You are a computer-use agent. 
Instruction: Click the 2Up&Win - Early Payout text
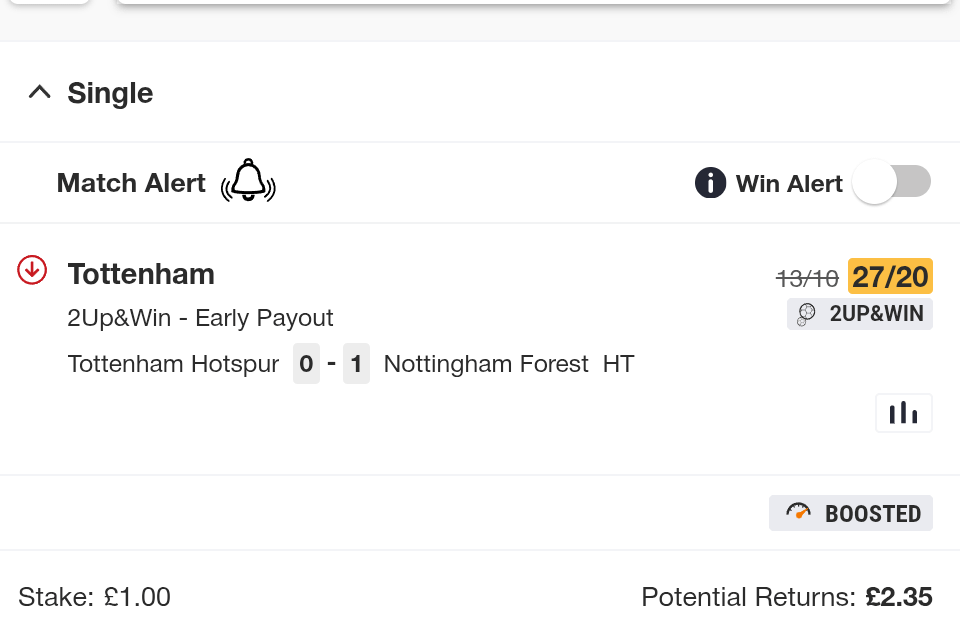200,318
